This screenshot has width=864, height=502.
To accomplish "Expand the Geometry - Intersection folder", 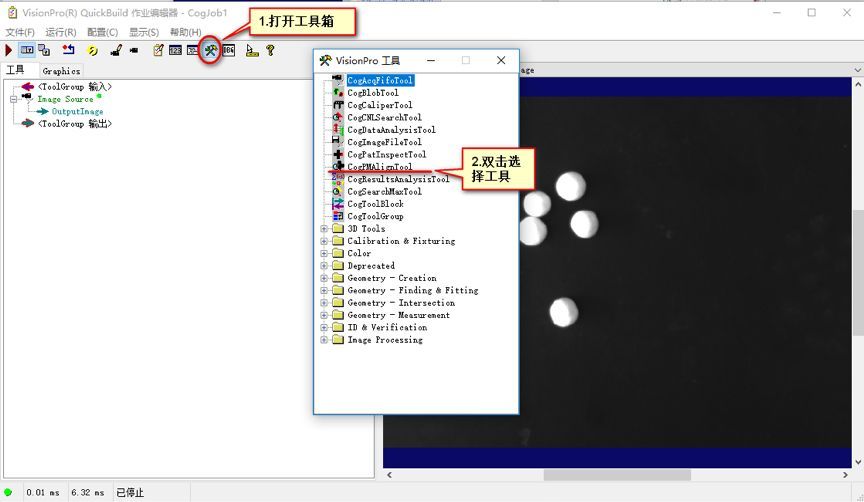I will pyautogui.click(x=324, y=303).
